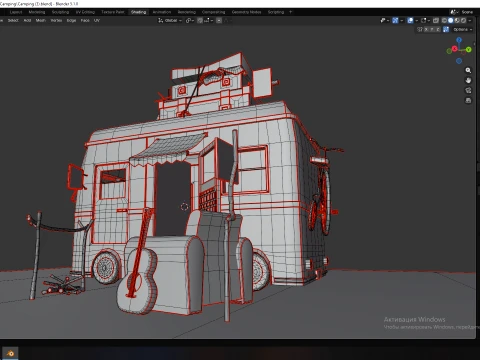Image resolution: width=480 pixels, height=360 pixels.
Task: Open the UV Editing workspace tab
Action: [85, 12]
